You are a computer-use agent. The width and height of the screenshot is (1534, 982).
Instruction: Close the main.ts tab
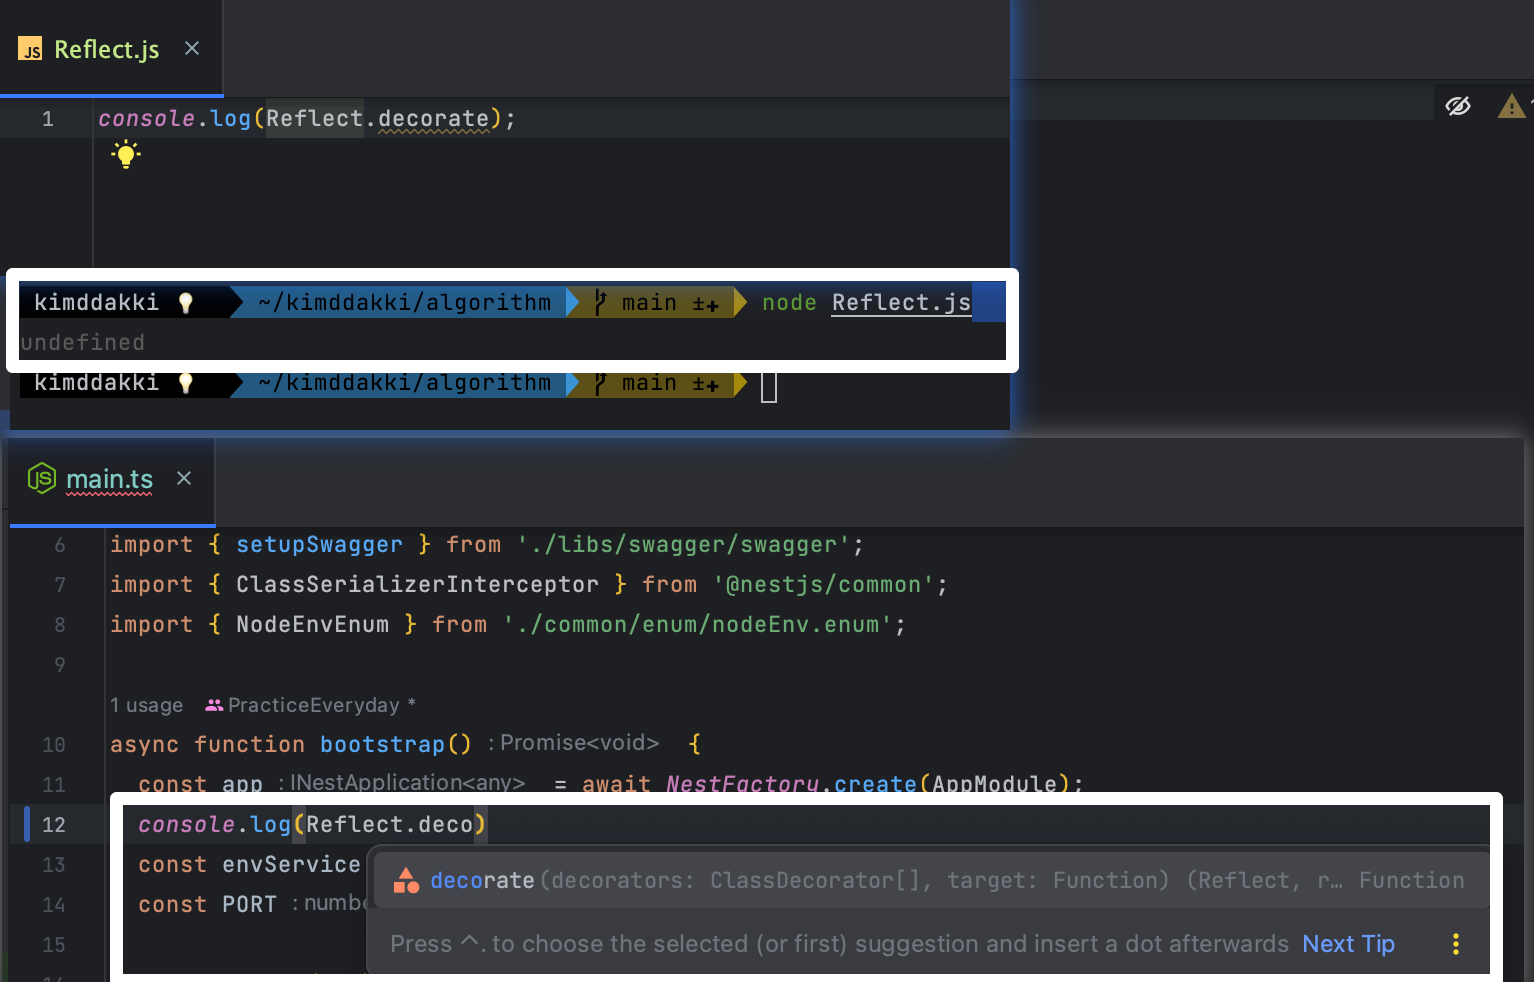tap(184, 478)
